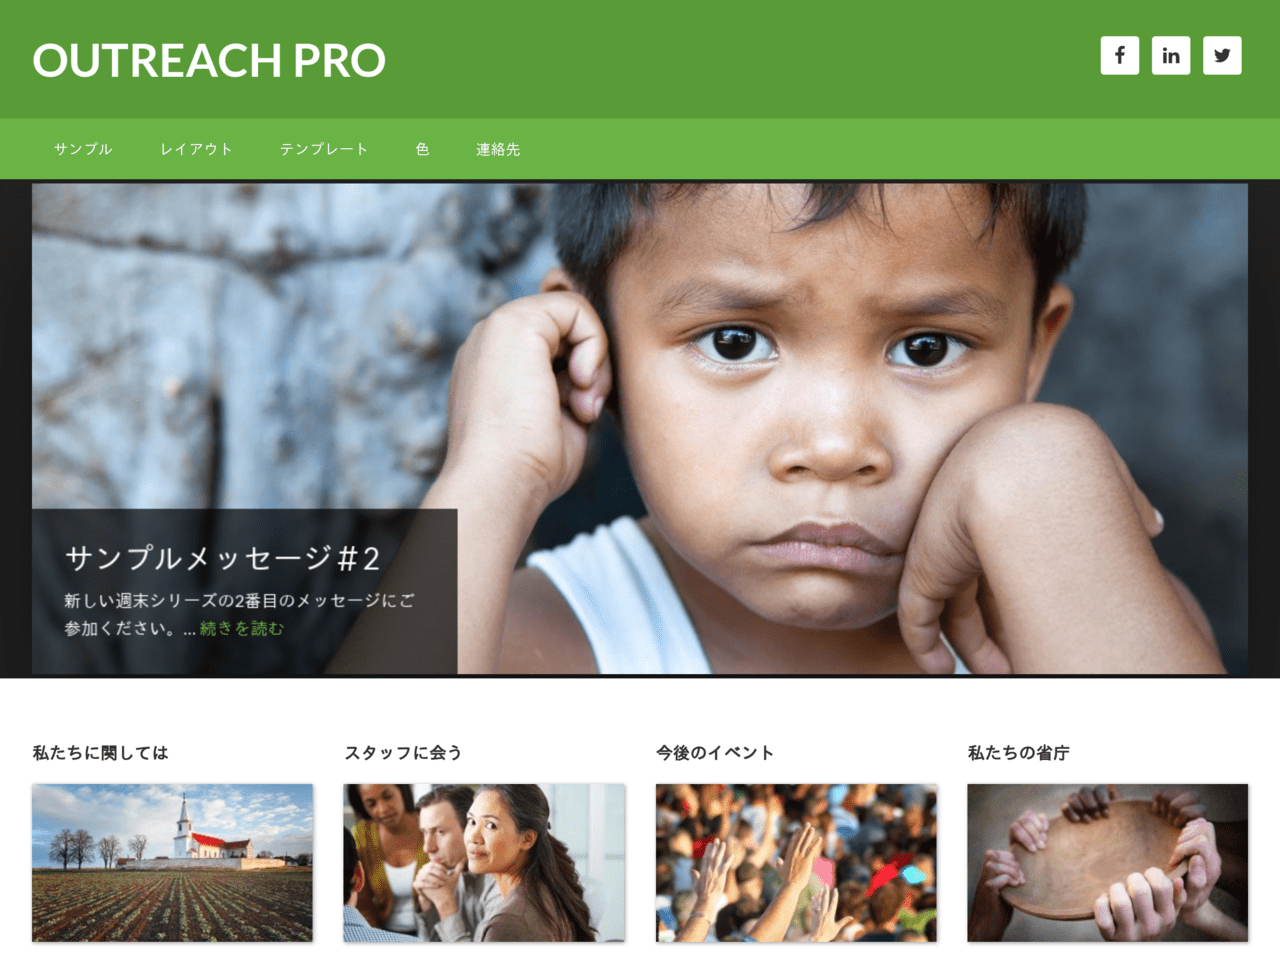Click the スタッフに会う heading
Image resolution: width=1280 pixels, height=960 pixels.
[x=403, y=753]
